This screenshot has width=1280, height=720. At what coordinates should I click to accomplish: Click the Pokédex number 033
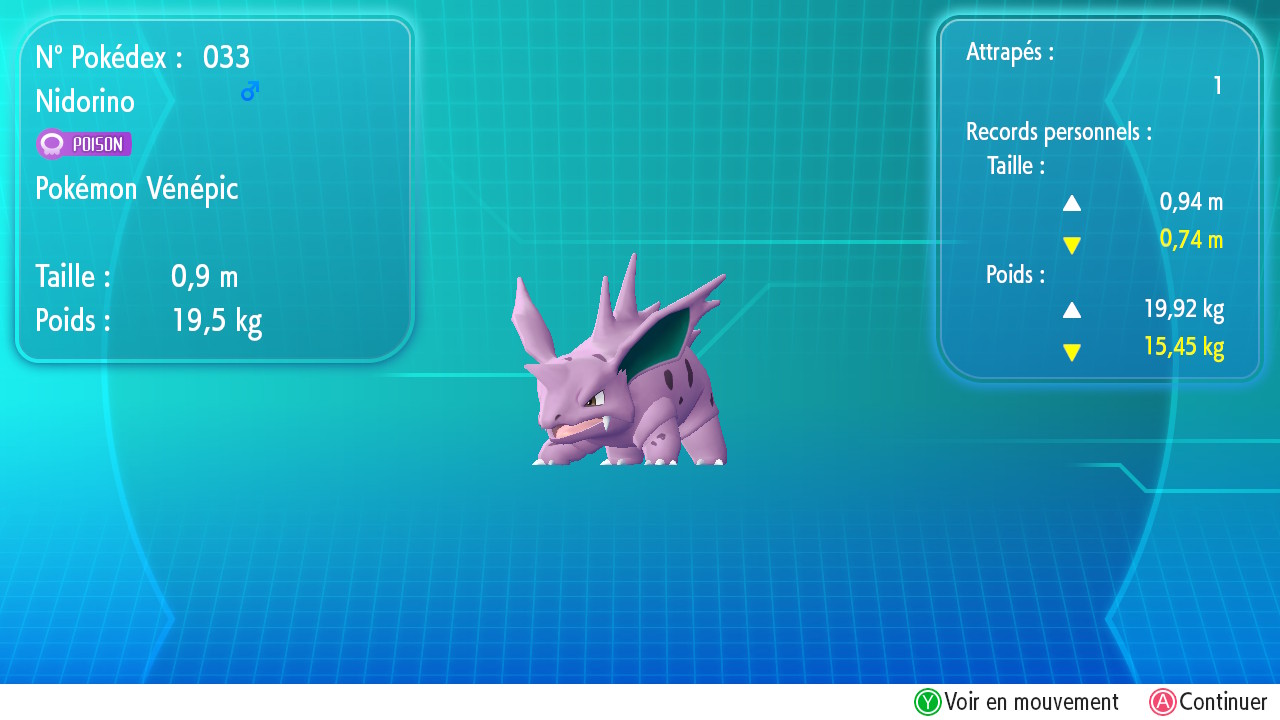[x=226, y=58]
